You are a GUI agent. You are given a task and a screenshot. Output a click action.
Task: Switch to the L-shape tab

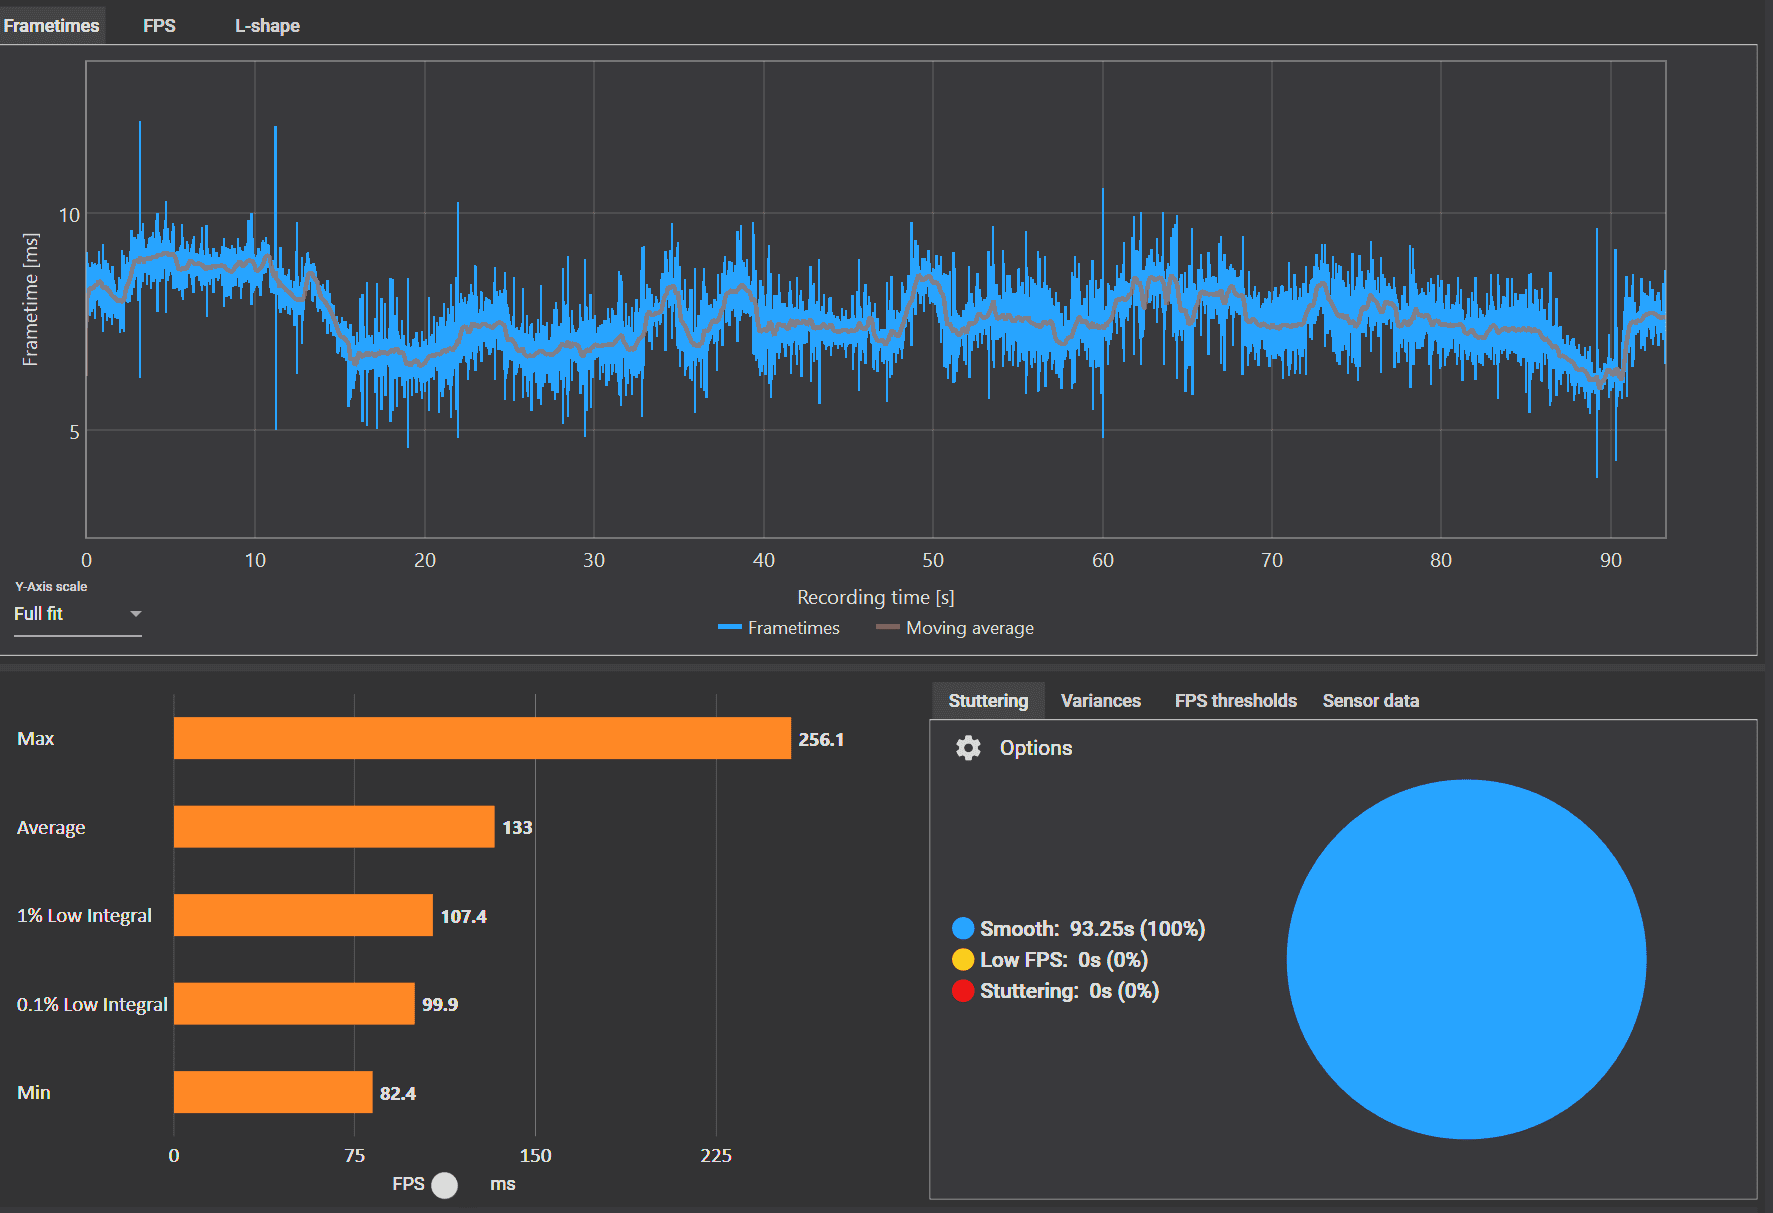267,25
